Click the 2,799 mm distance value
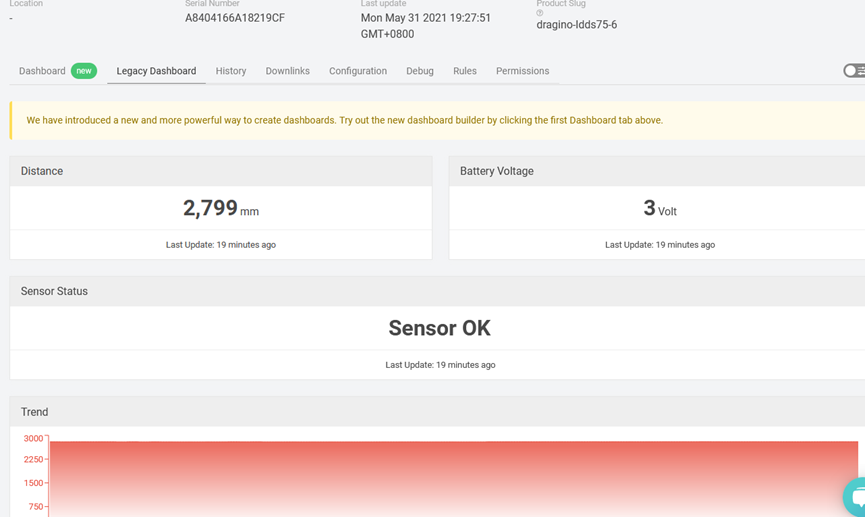The image size is (865, 517). tap(221, 208)
